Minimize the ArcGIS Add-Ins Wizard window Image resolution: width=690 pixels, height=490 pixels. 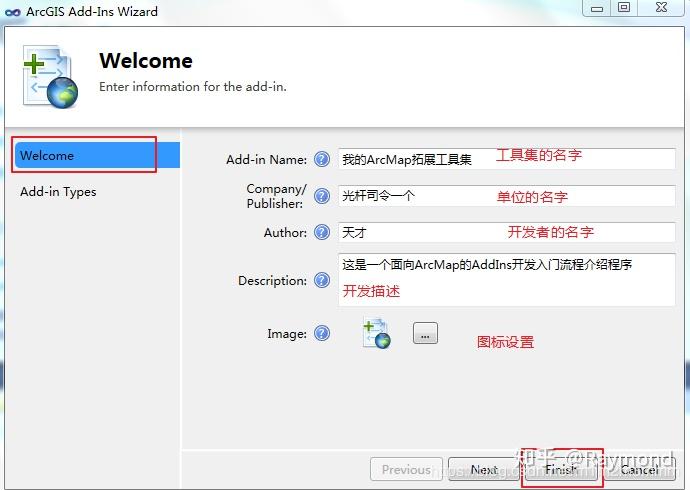597,8
